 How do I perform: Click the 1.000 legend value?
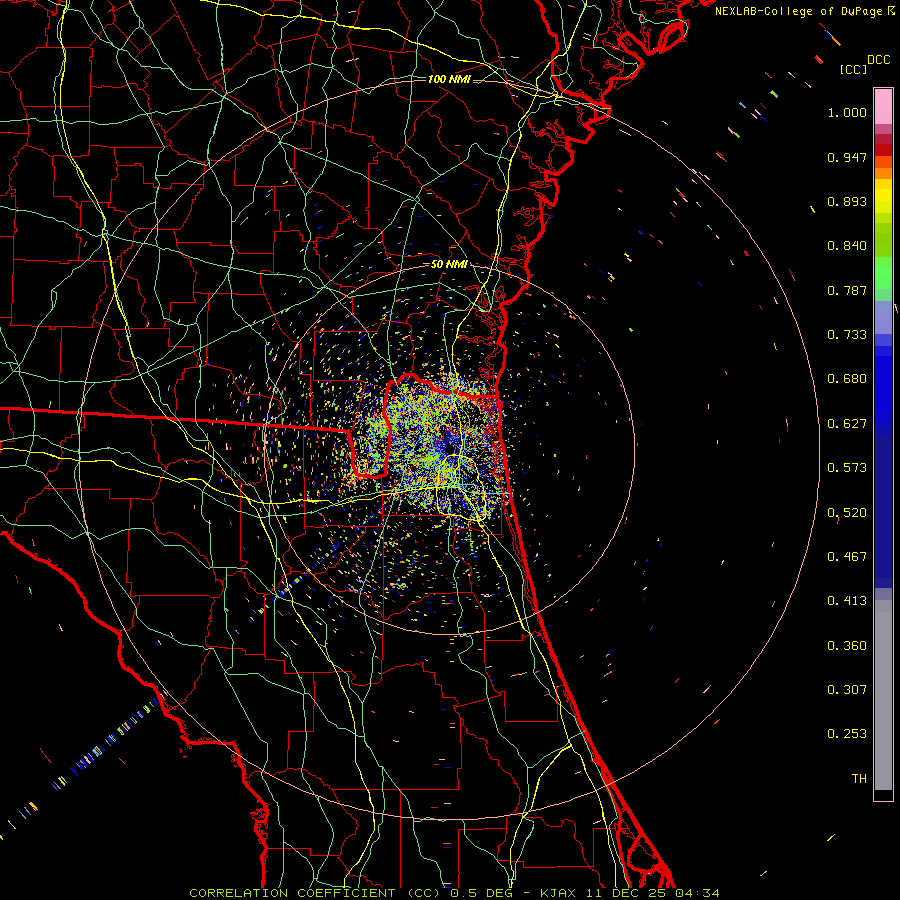(847, 112)
